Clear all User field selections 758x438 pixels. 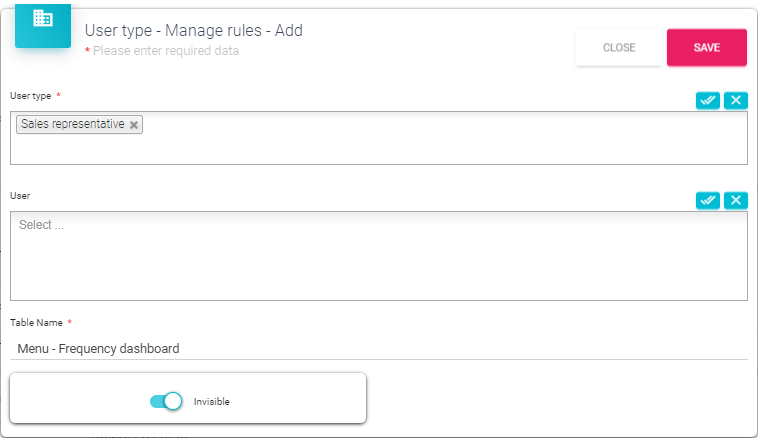(736, 200)
